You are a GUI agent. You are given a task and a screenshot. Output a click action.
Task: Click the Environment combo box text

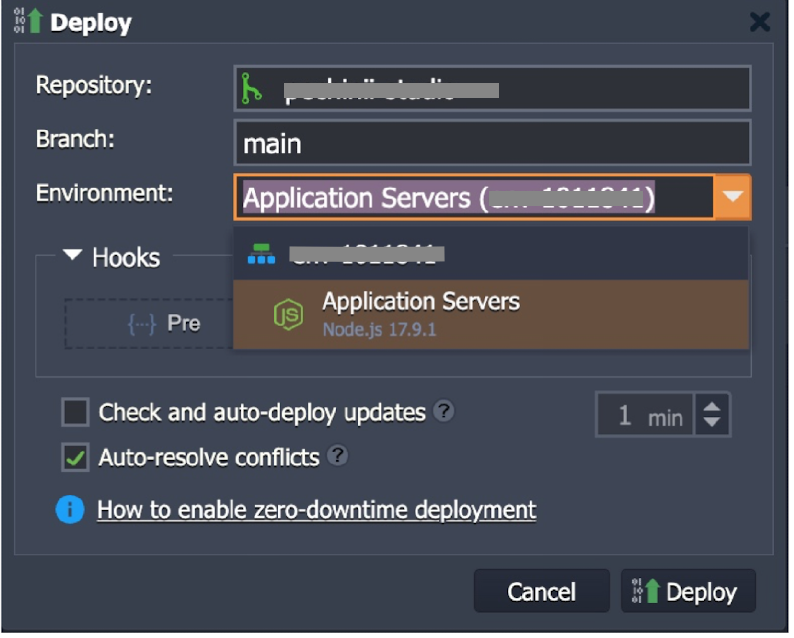476,198
